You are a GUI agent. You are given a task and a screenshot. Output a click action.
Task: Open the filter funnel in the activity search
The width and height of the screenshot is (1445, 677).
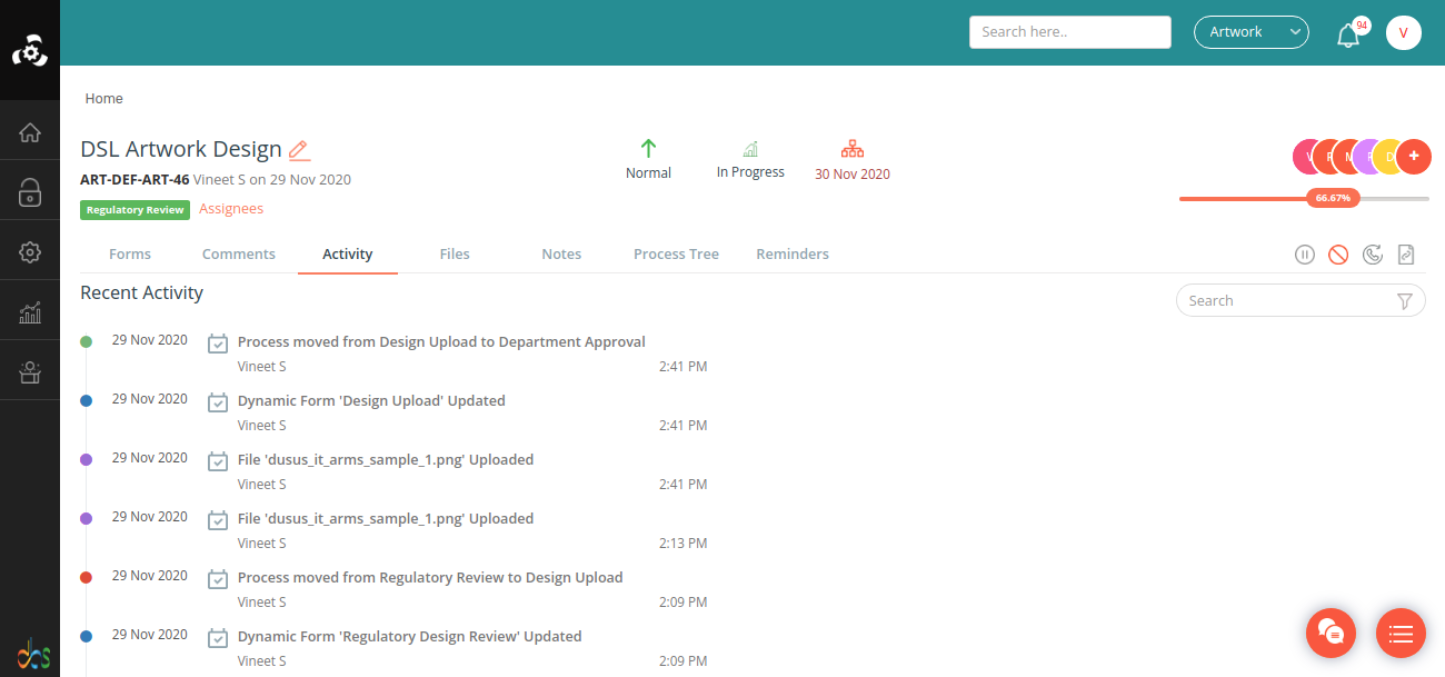point(1404,301)
